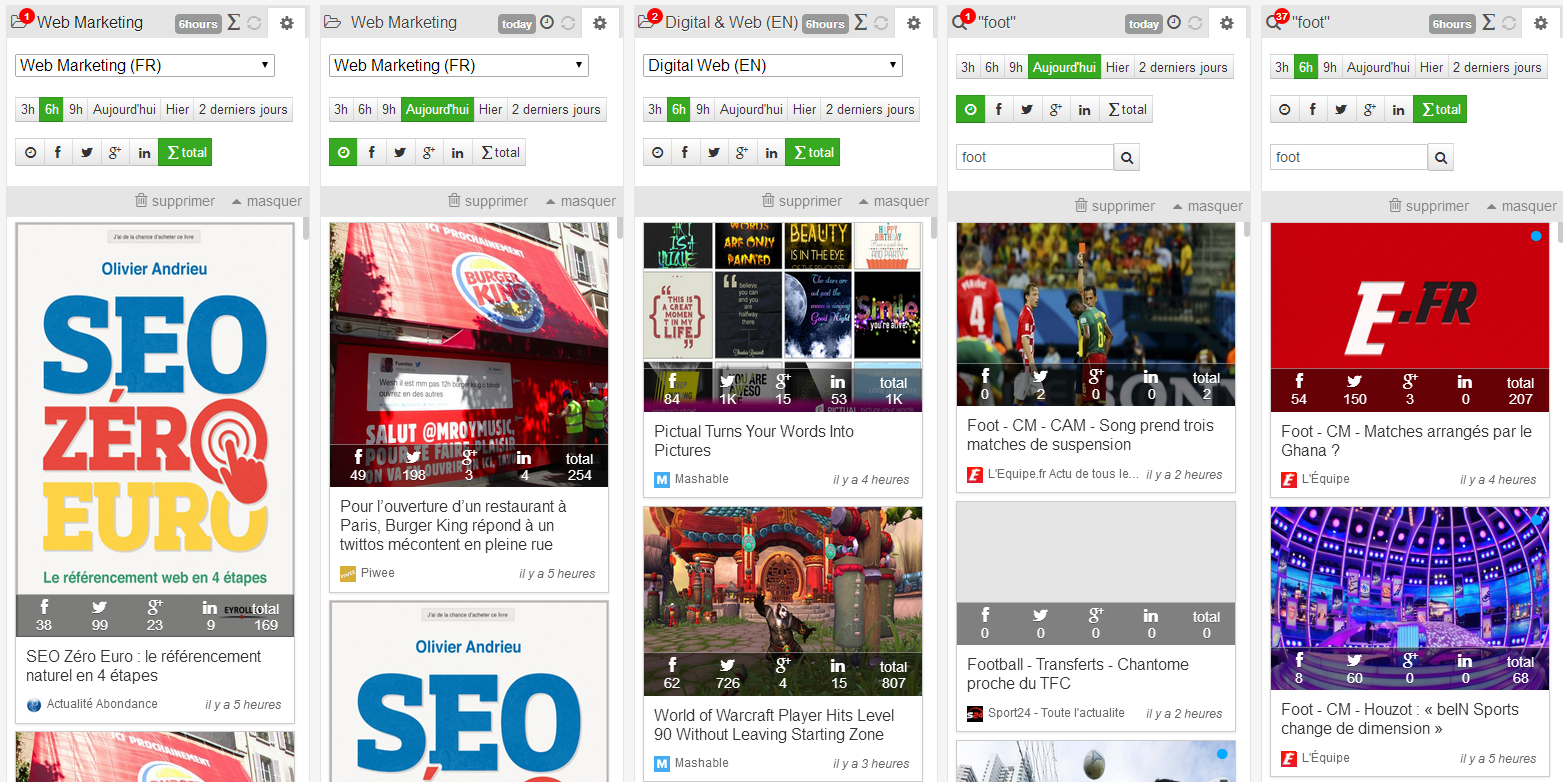Open "Pictual Turns Your Words Into Pictures" article

[x=754, y=441]
